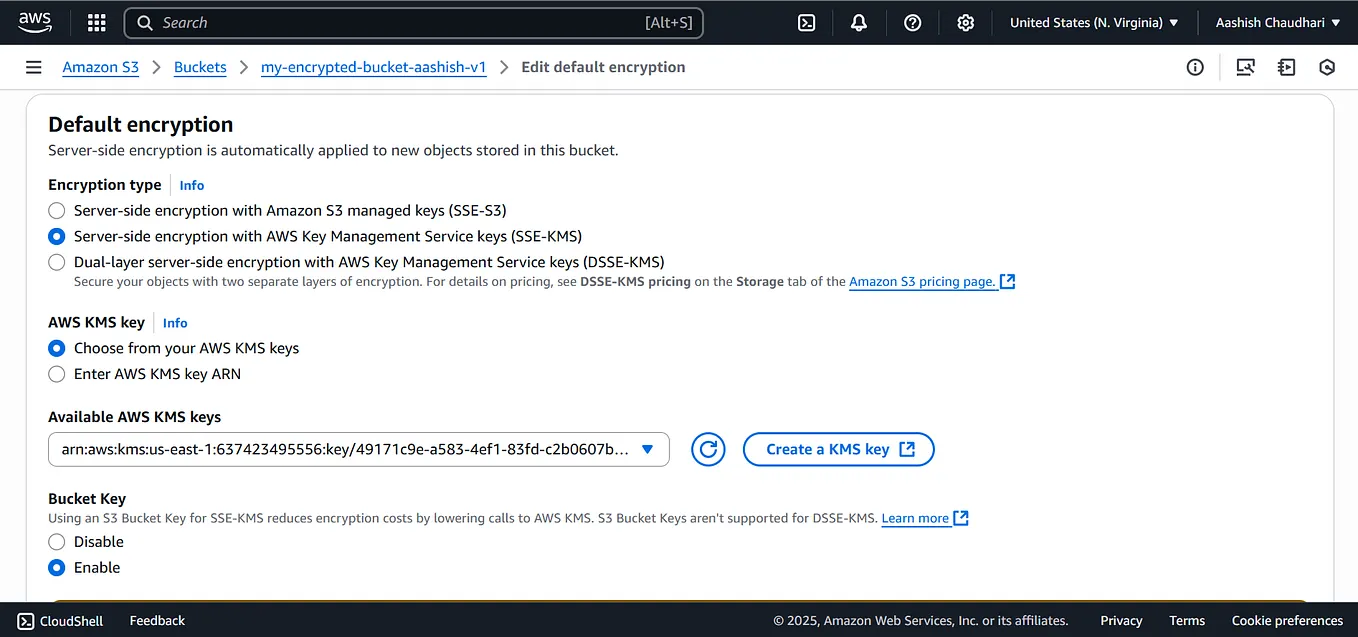The image size is (1358, 637).
Task: Click the info circle near the breadcrumb
Action: coord(1195,67)
